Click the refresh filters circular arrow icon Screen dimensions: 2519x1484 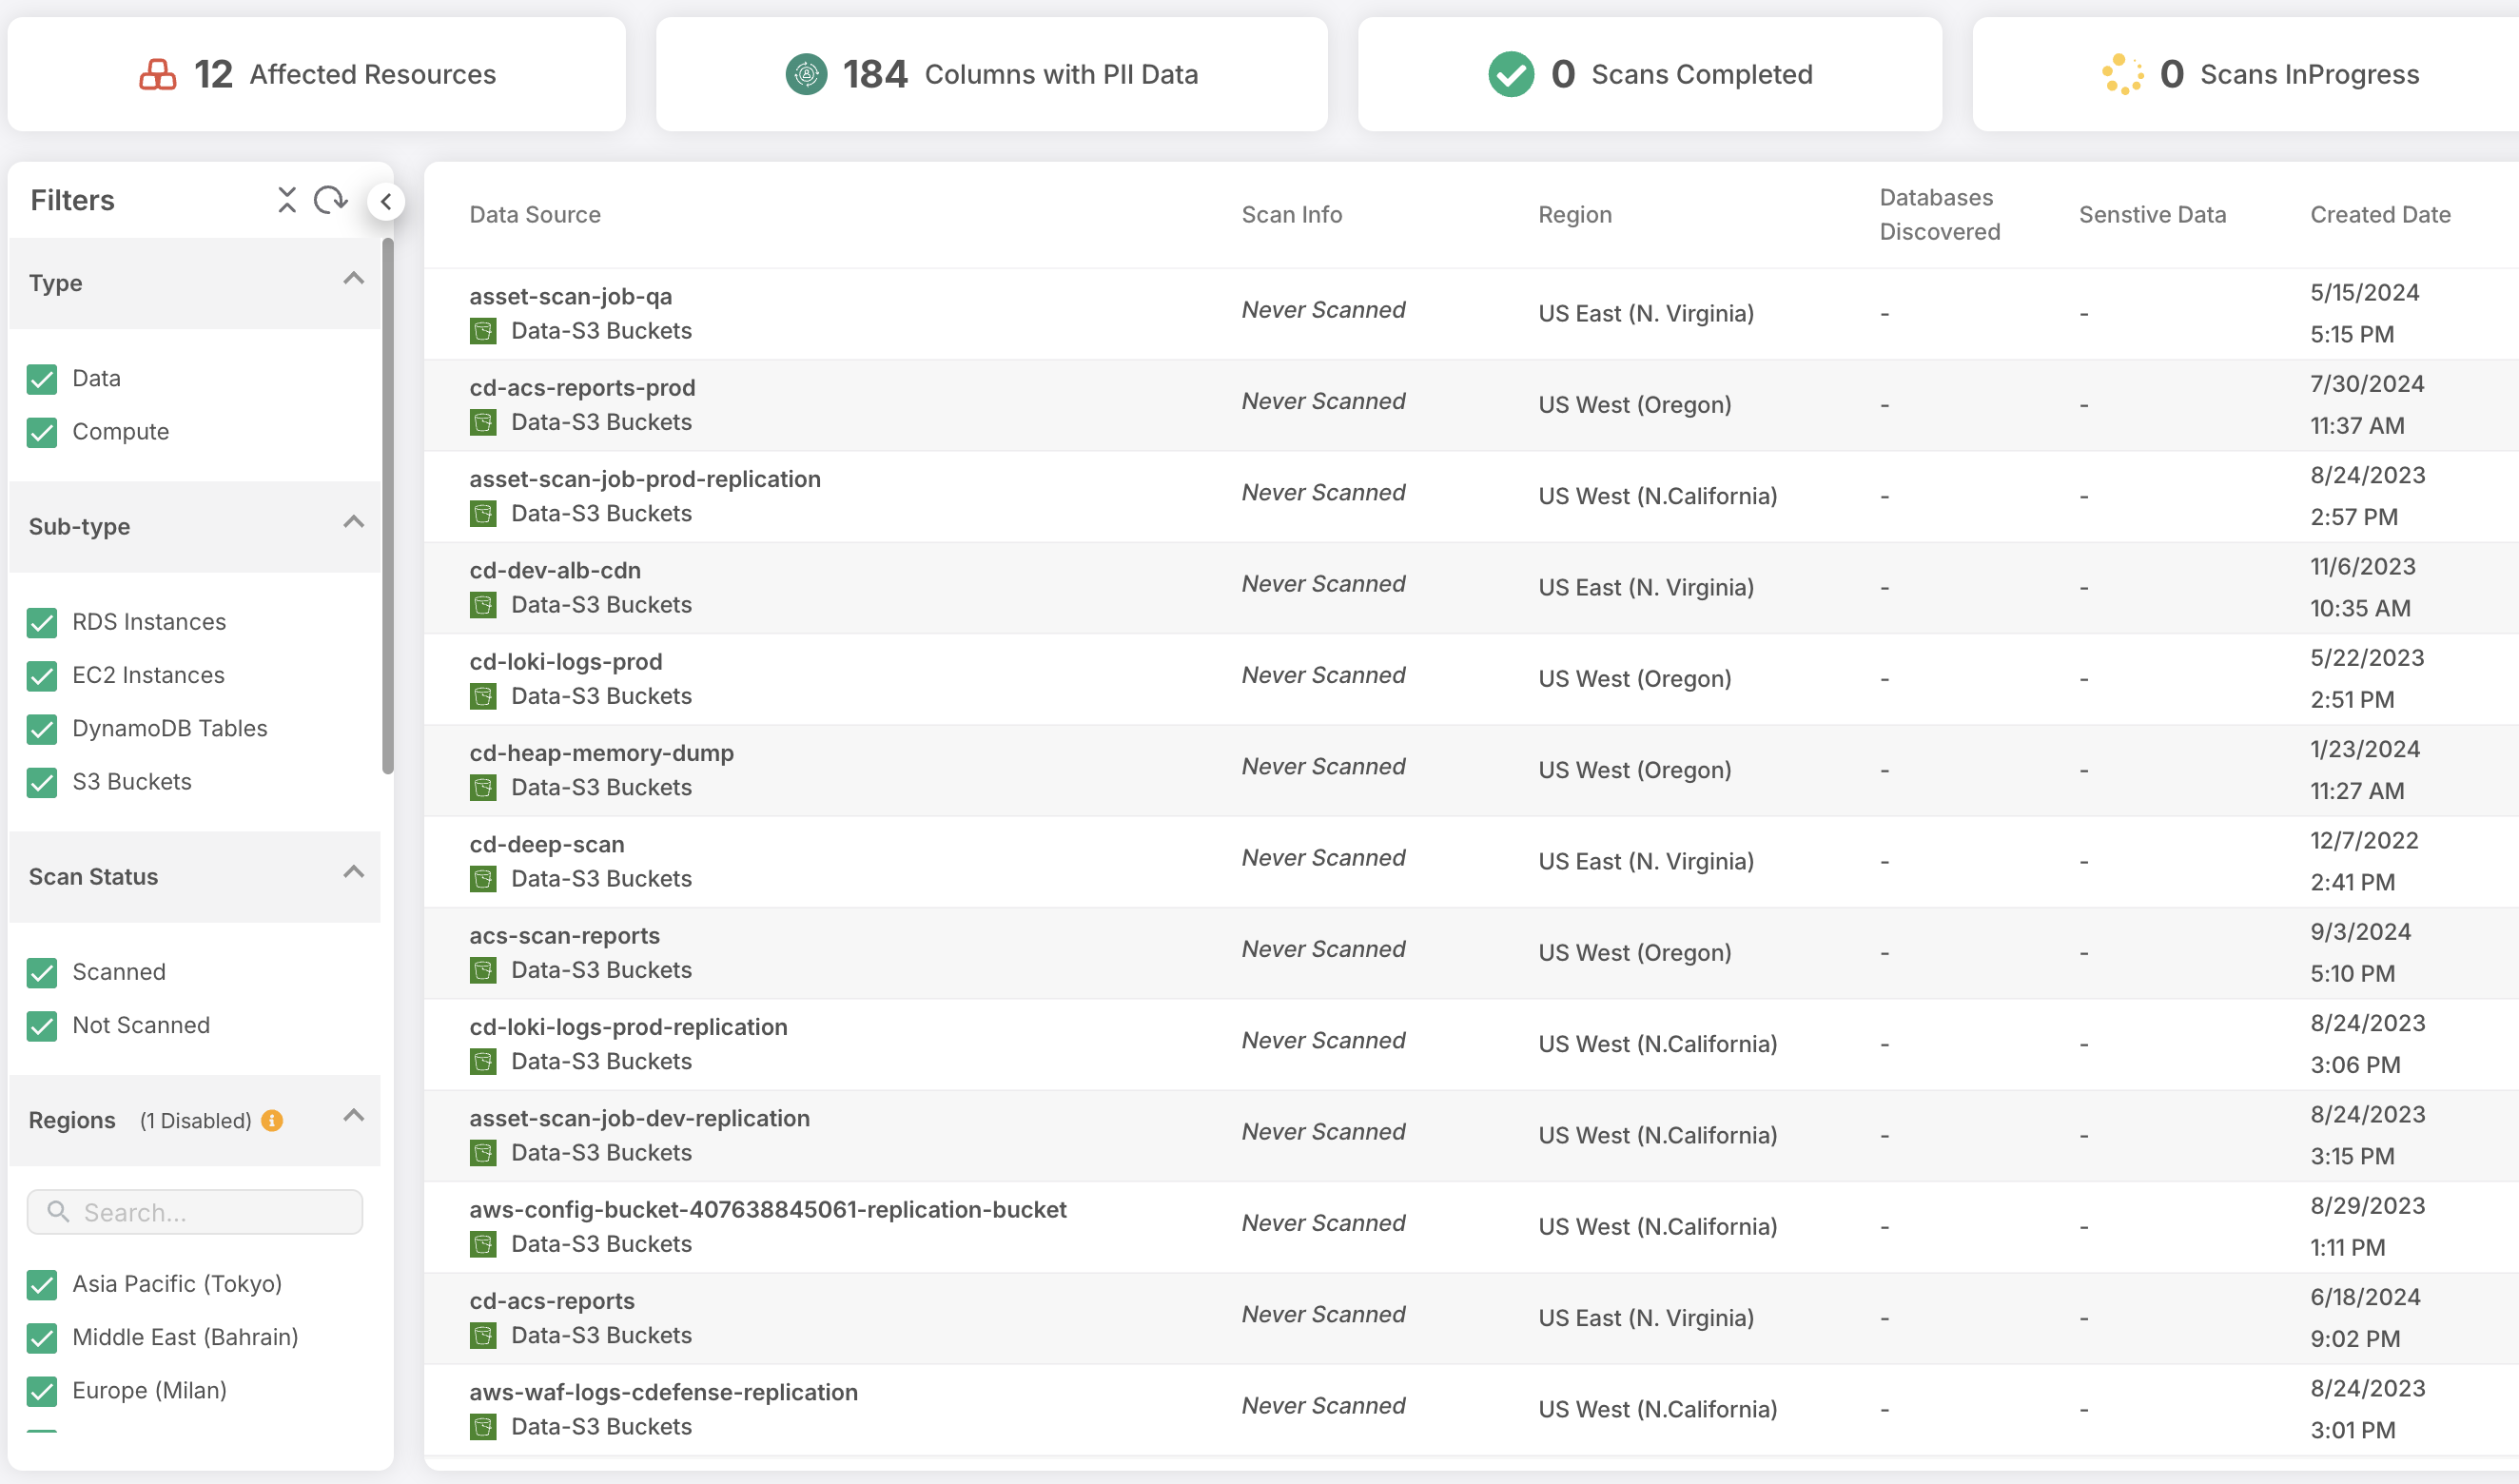pos(329,200)
